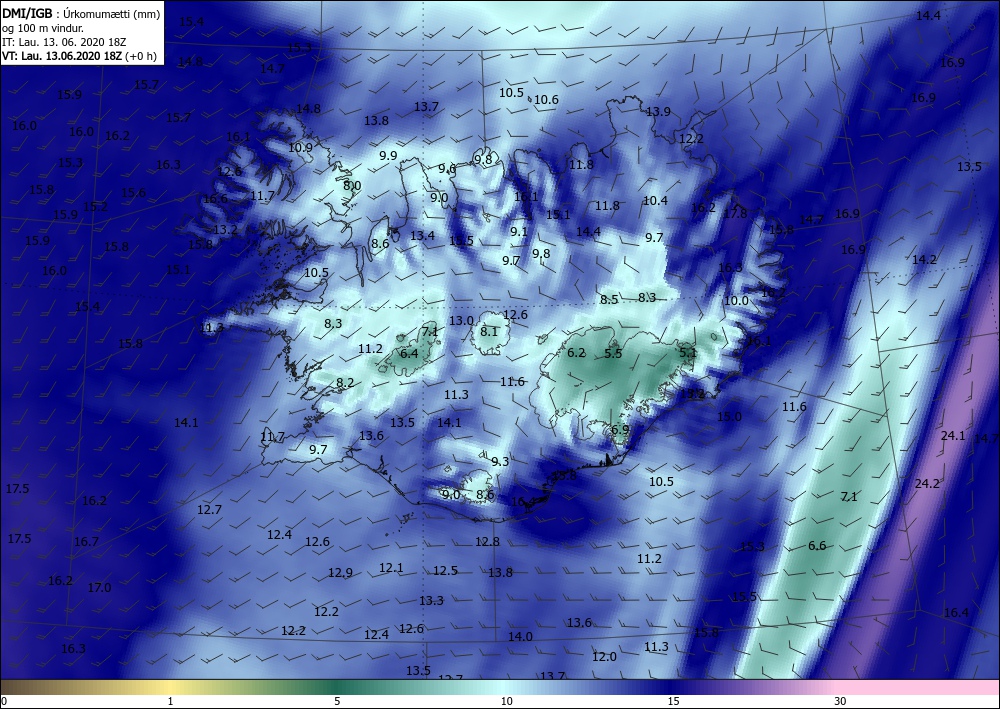The width and height of the screenshot is (1000, 709).
Task: Click the 6.4 value on the western glacier
Action: click(409, 353)
